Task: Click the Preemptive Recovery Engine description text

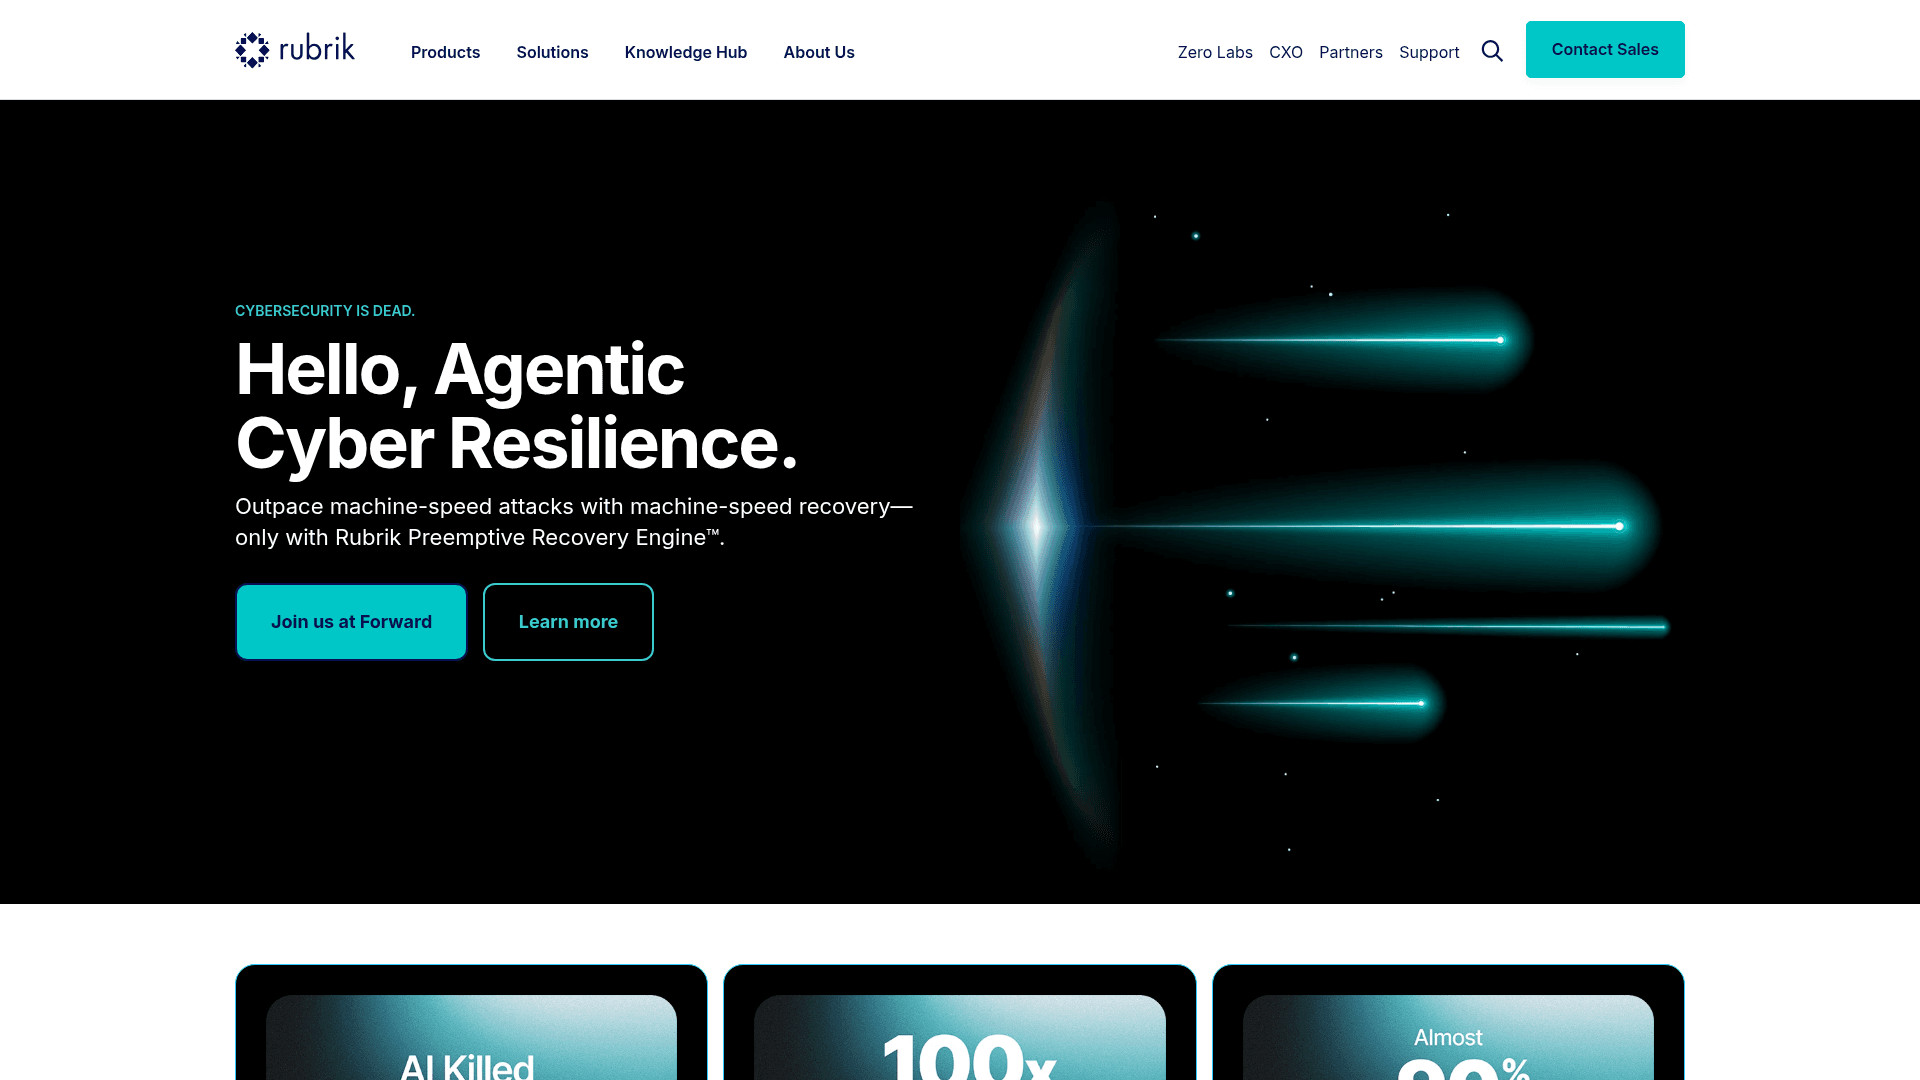Action: click(574, 522)
